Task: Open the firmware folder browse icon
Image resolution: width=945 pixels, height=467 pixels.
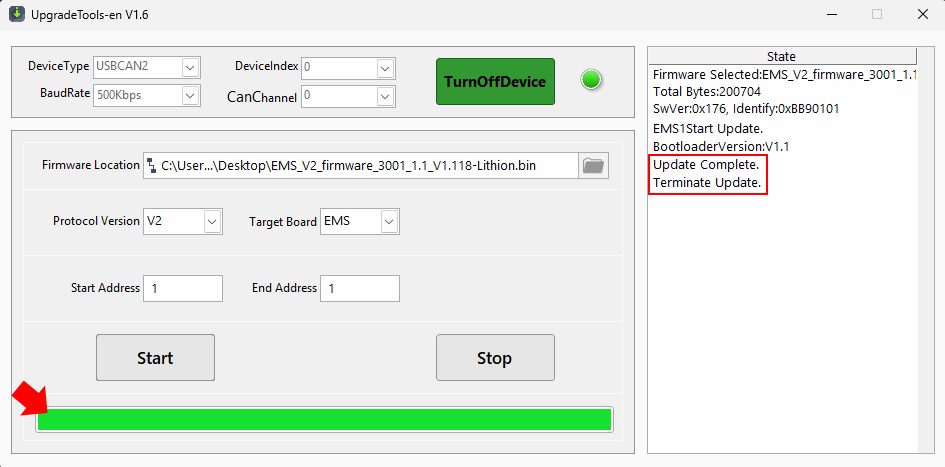Action: click(594, 165)
